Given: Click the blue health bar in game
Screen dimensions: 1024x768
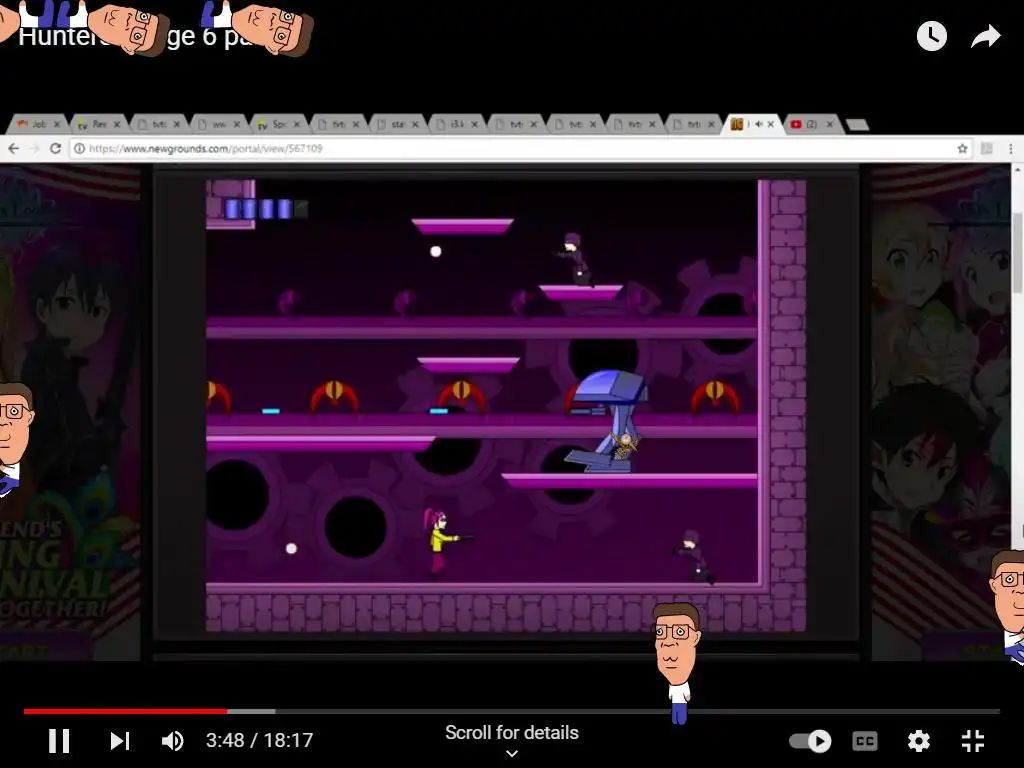Looking at the screenshot, I should coord(266,209).
